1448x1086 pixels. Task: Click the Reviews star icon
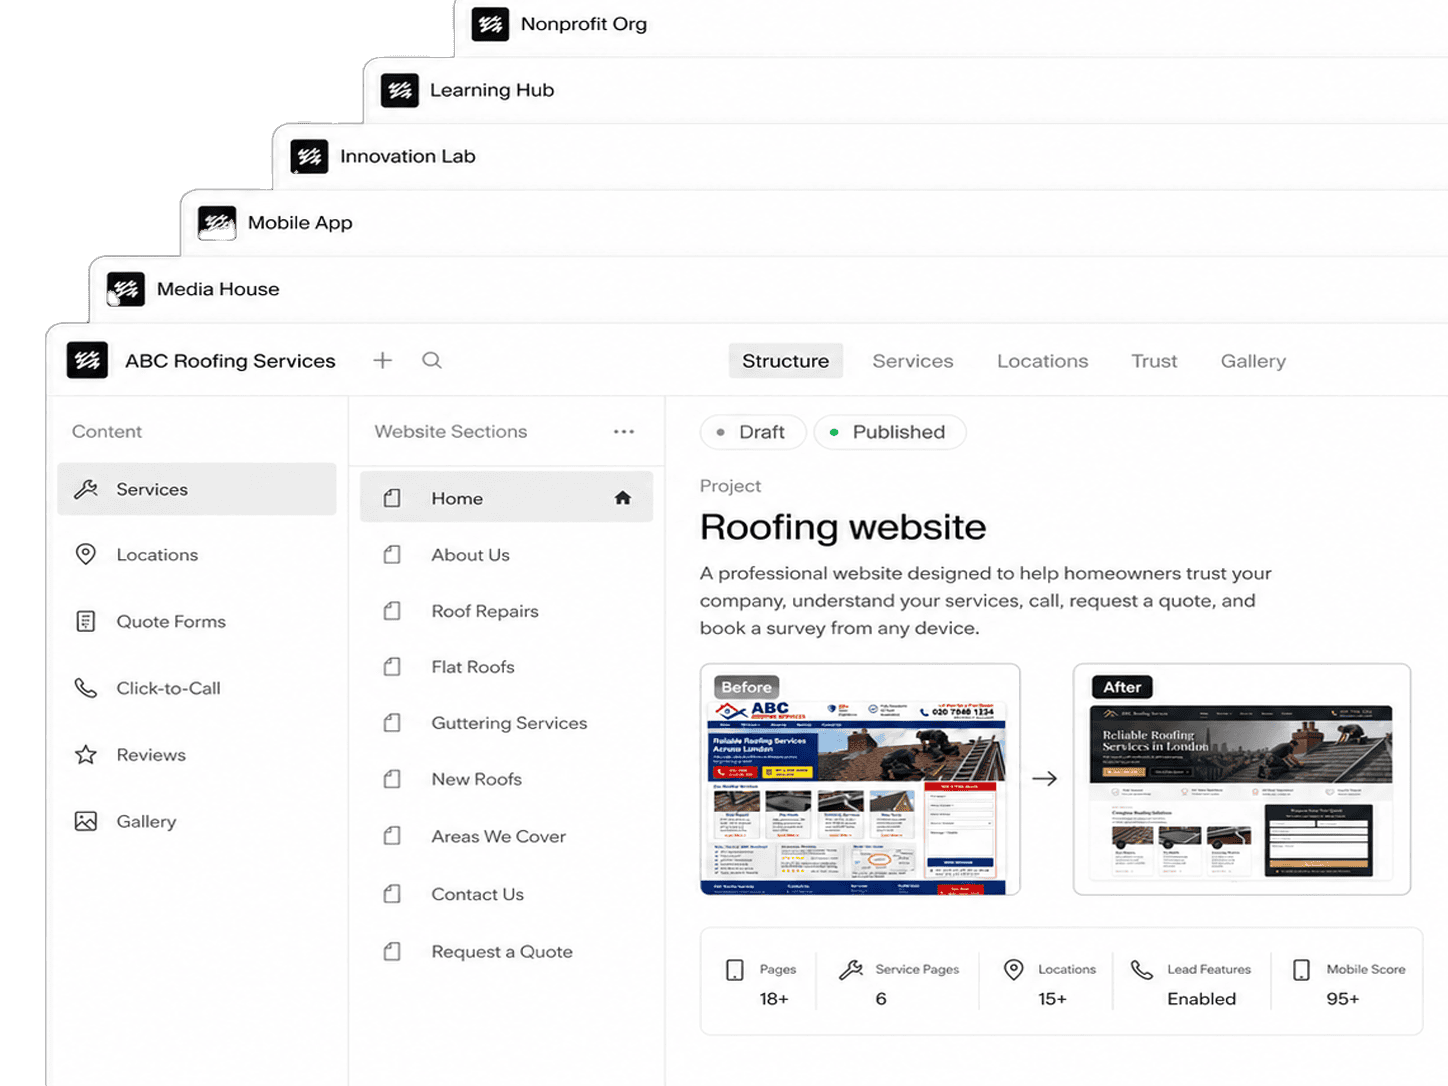point(86,754)
